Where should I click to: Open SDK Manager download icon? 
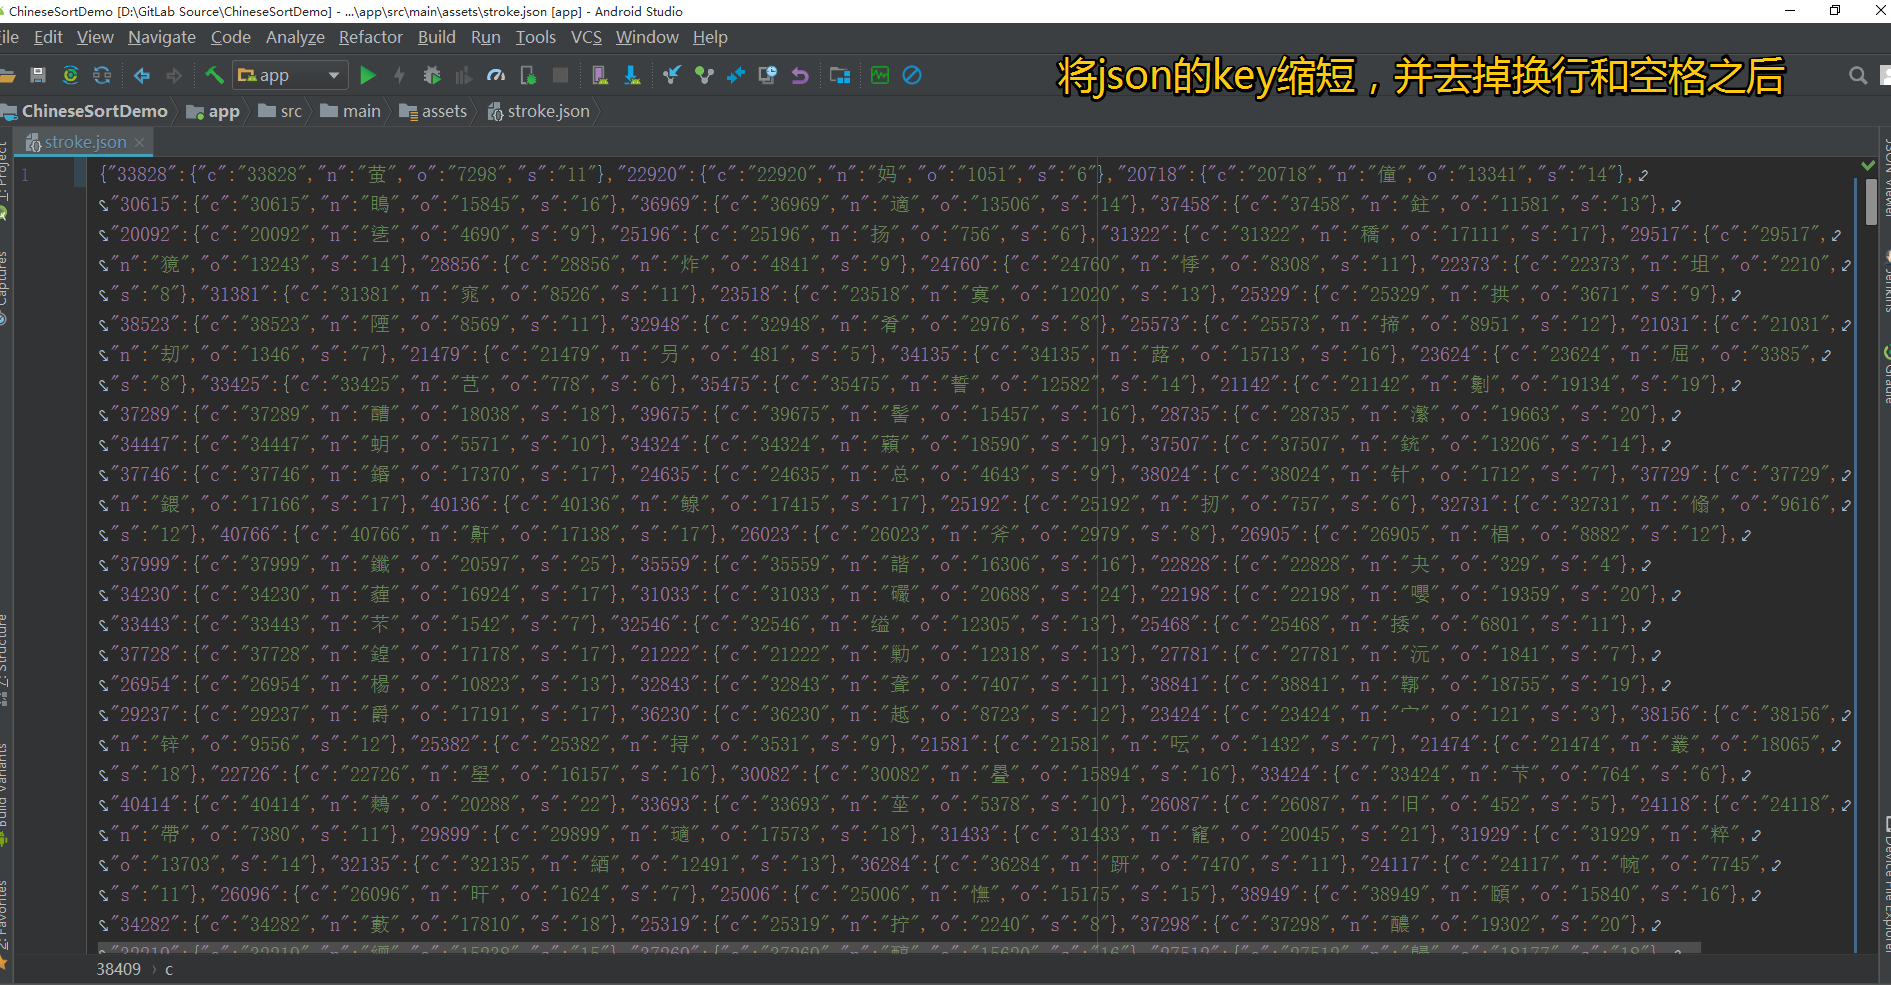tap(632, 75)
